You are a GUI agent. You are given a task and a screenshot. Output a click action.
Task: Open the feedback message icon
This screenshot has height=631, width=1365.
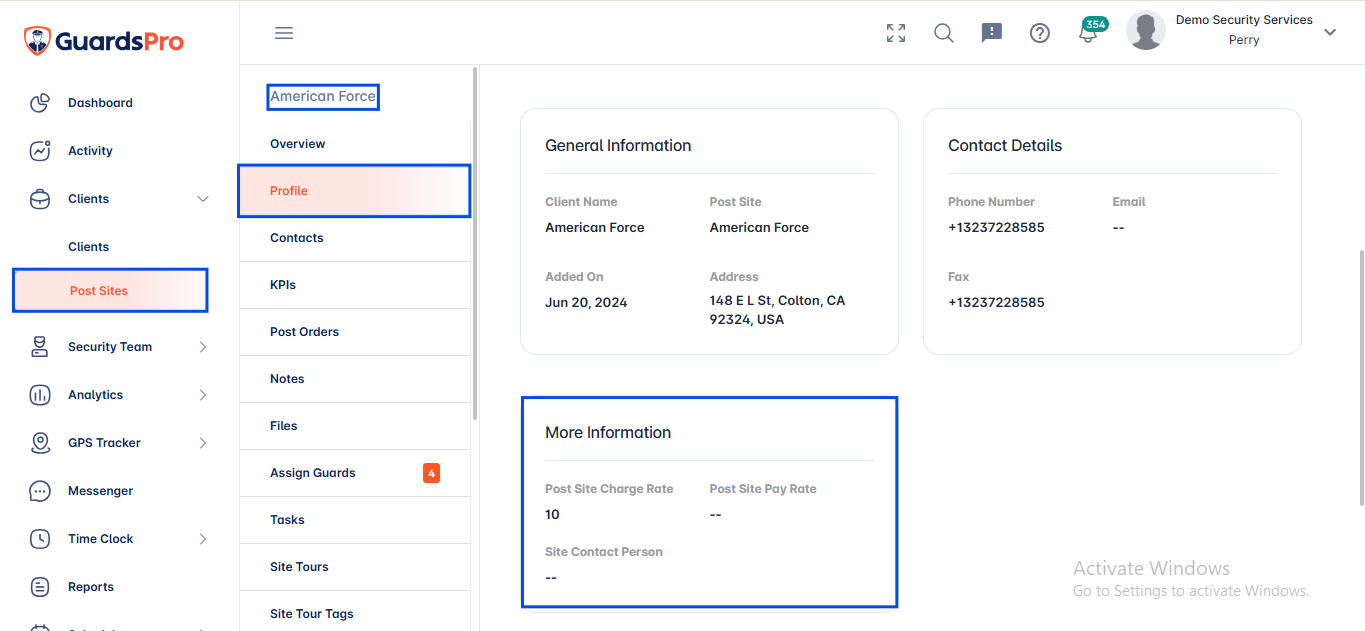992,33
